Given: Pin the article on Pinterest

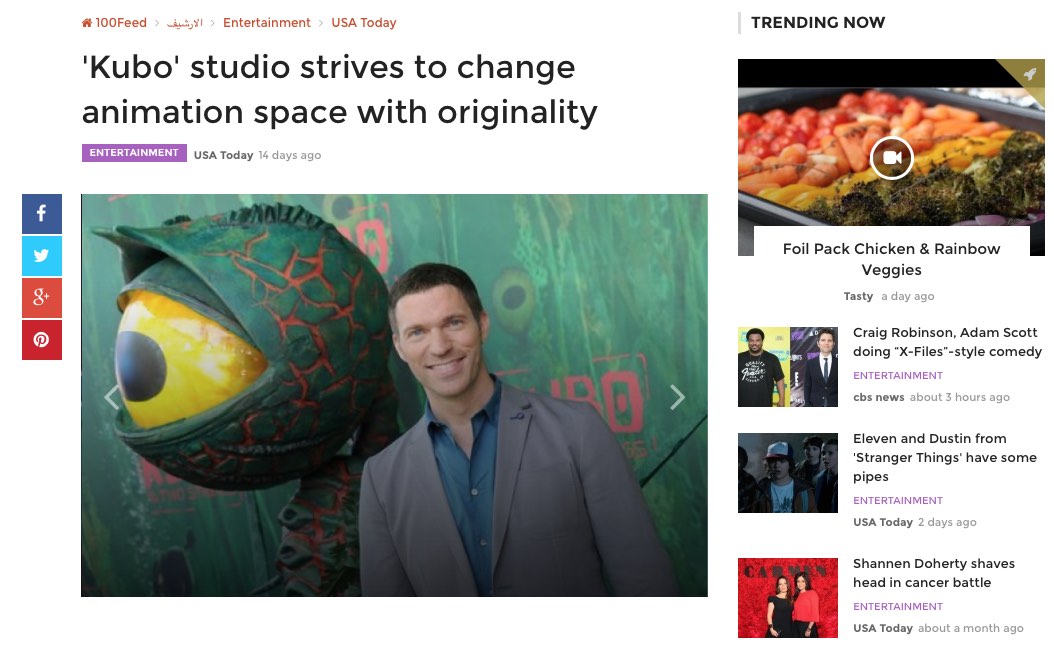Looking at the screenshot, I should tap(42, 339).
